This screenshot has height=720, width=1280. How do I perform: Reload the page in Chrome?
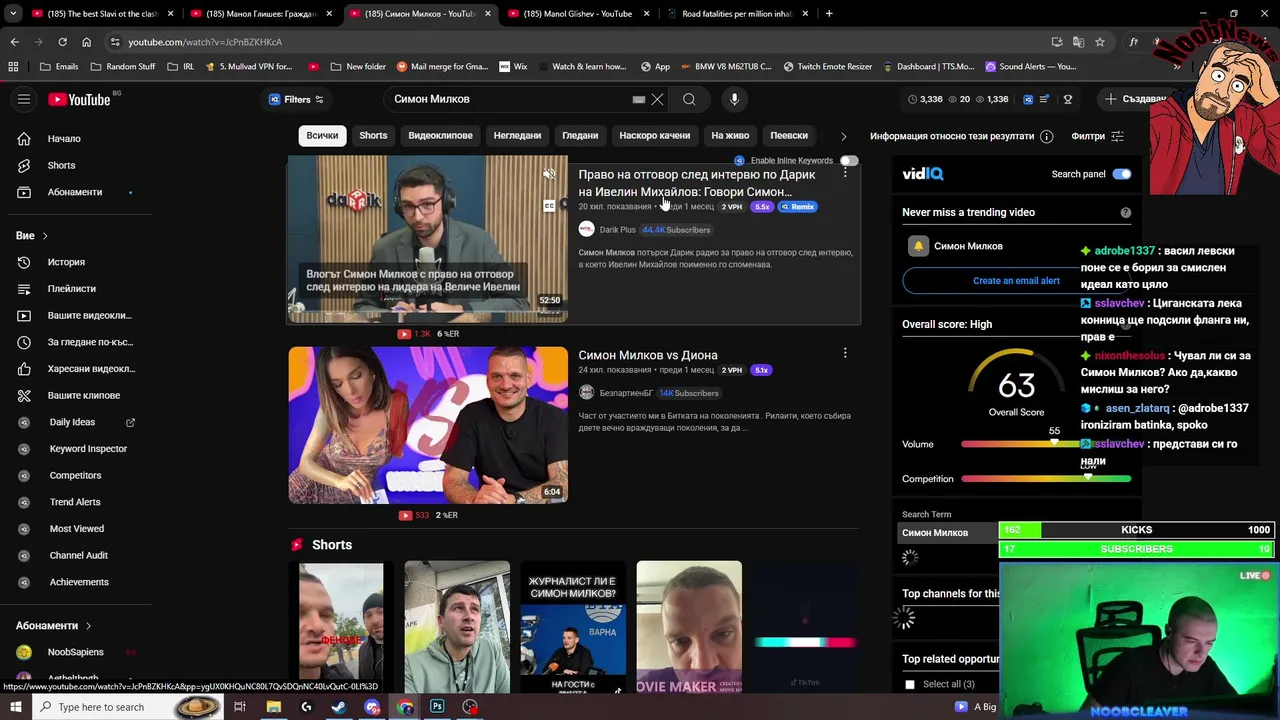point(62,42)
